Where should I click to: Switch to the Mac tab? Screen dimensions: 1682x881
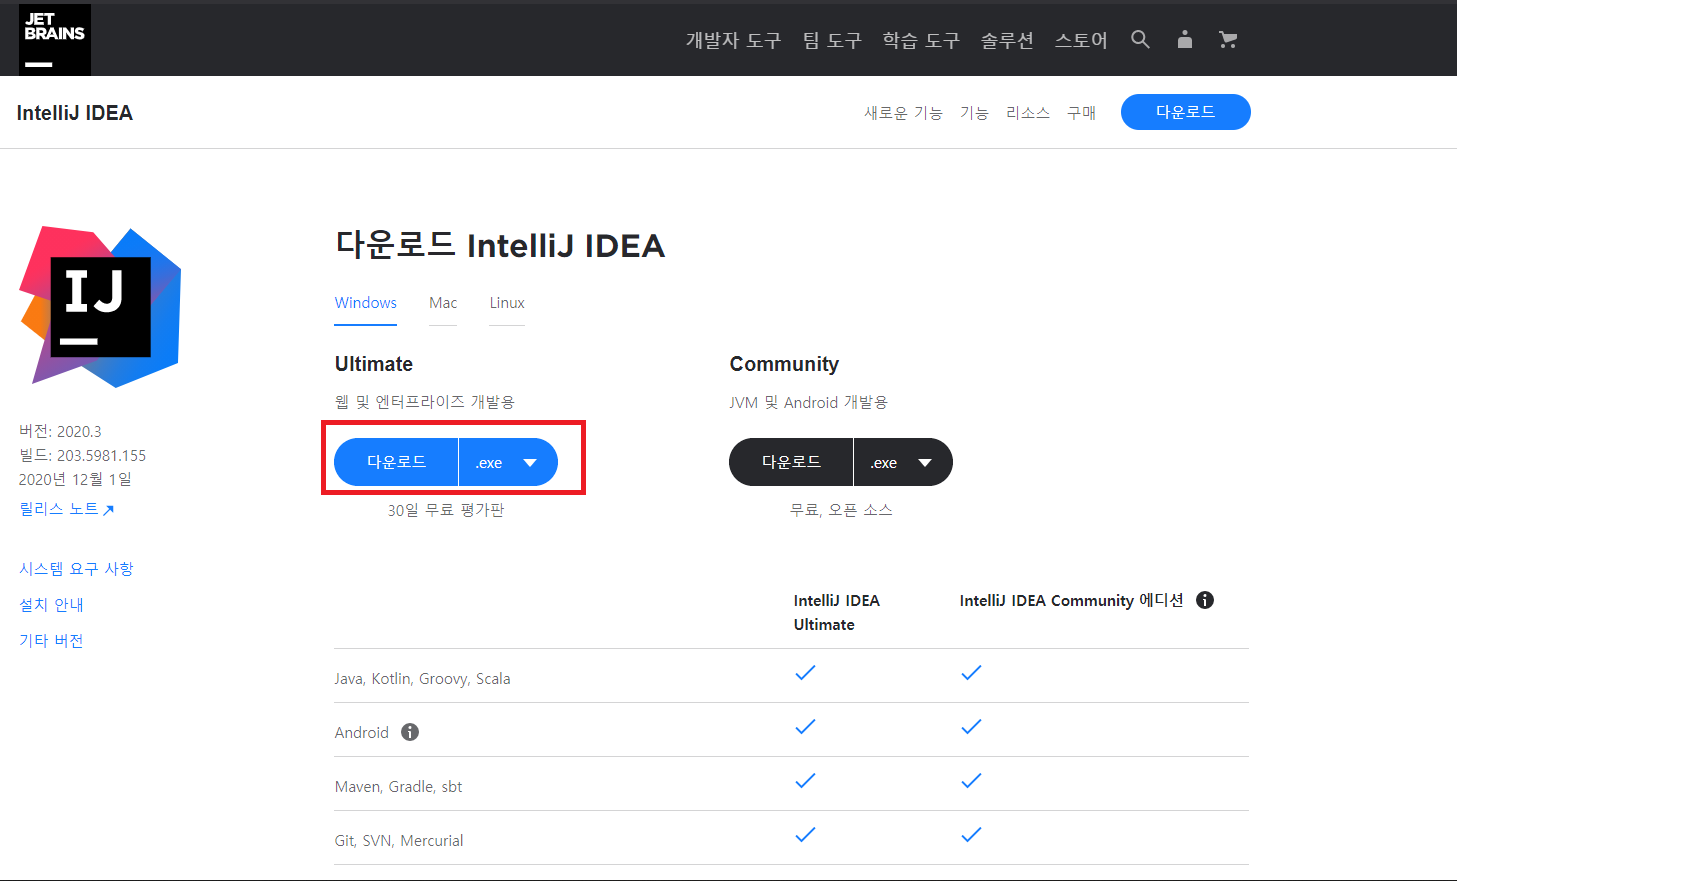[x=443, y=303]
